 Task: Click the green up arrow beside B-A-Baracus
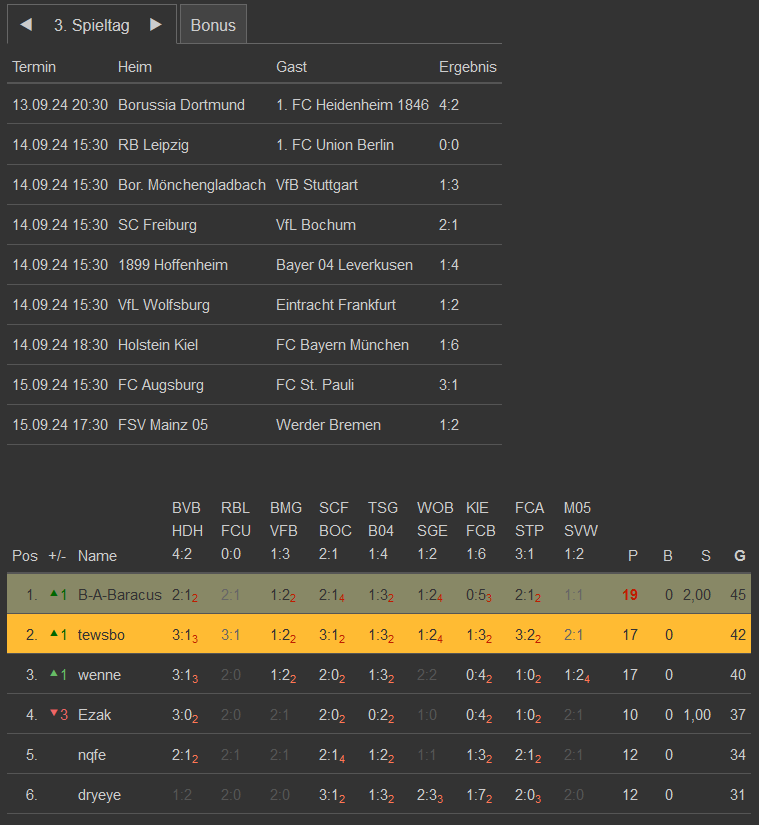pyautogui.click(x=54, y=594)
